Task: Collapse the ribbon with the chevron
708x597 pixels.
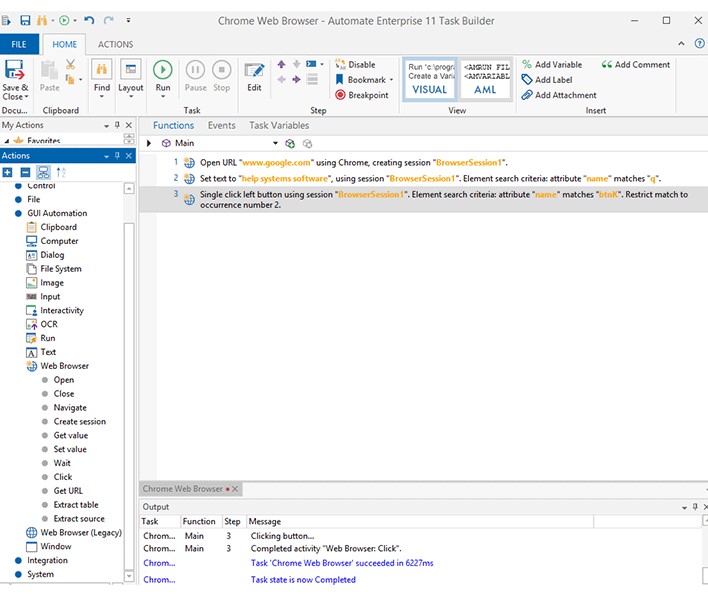Action: point(681,44)
